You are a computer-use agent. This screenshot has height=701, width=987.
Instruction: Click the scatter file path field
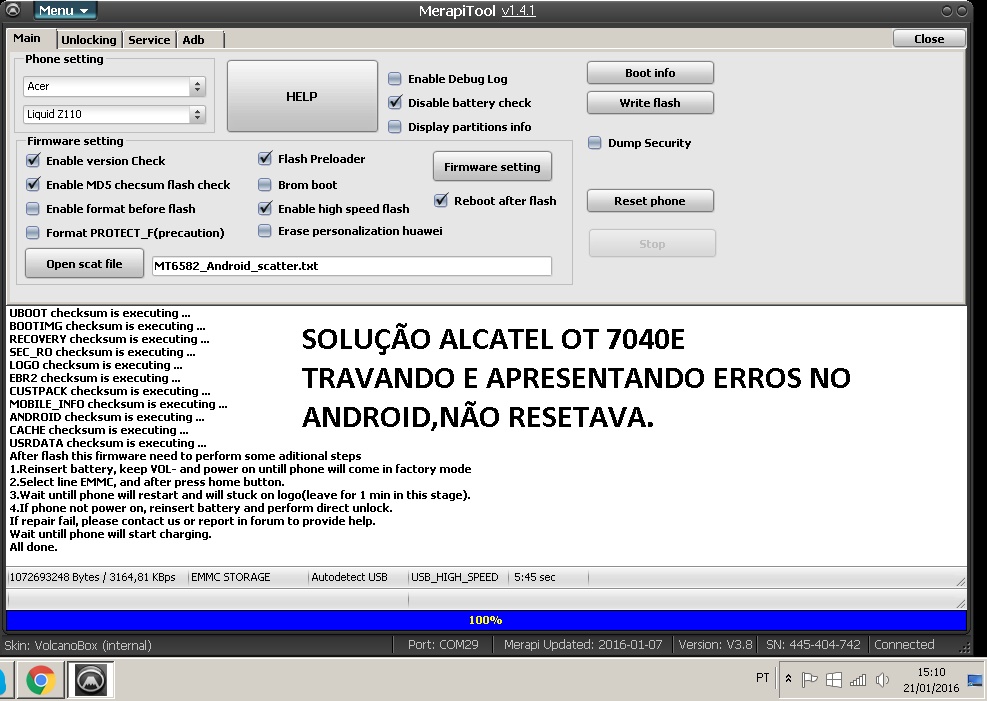[352, 266]
